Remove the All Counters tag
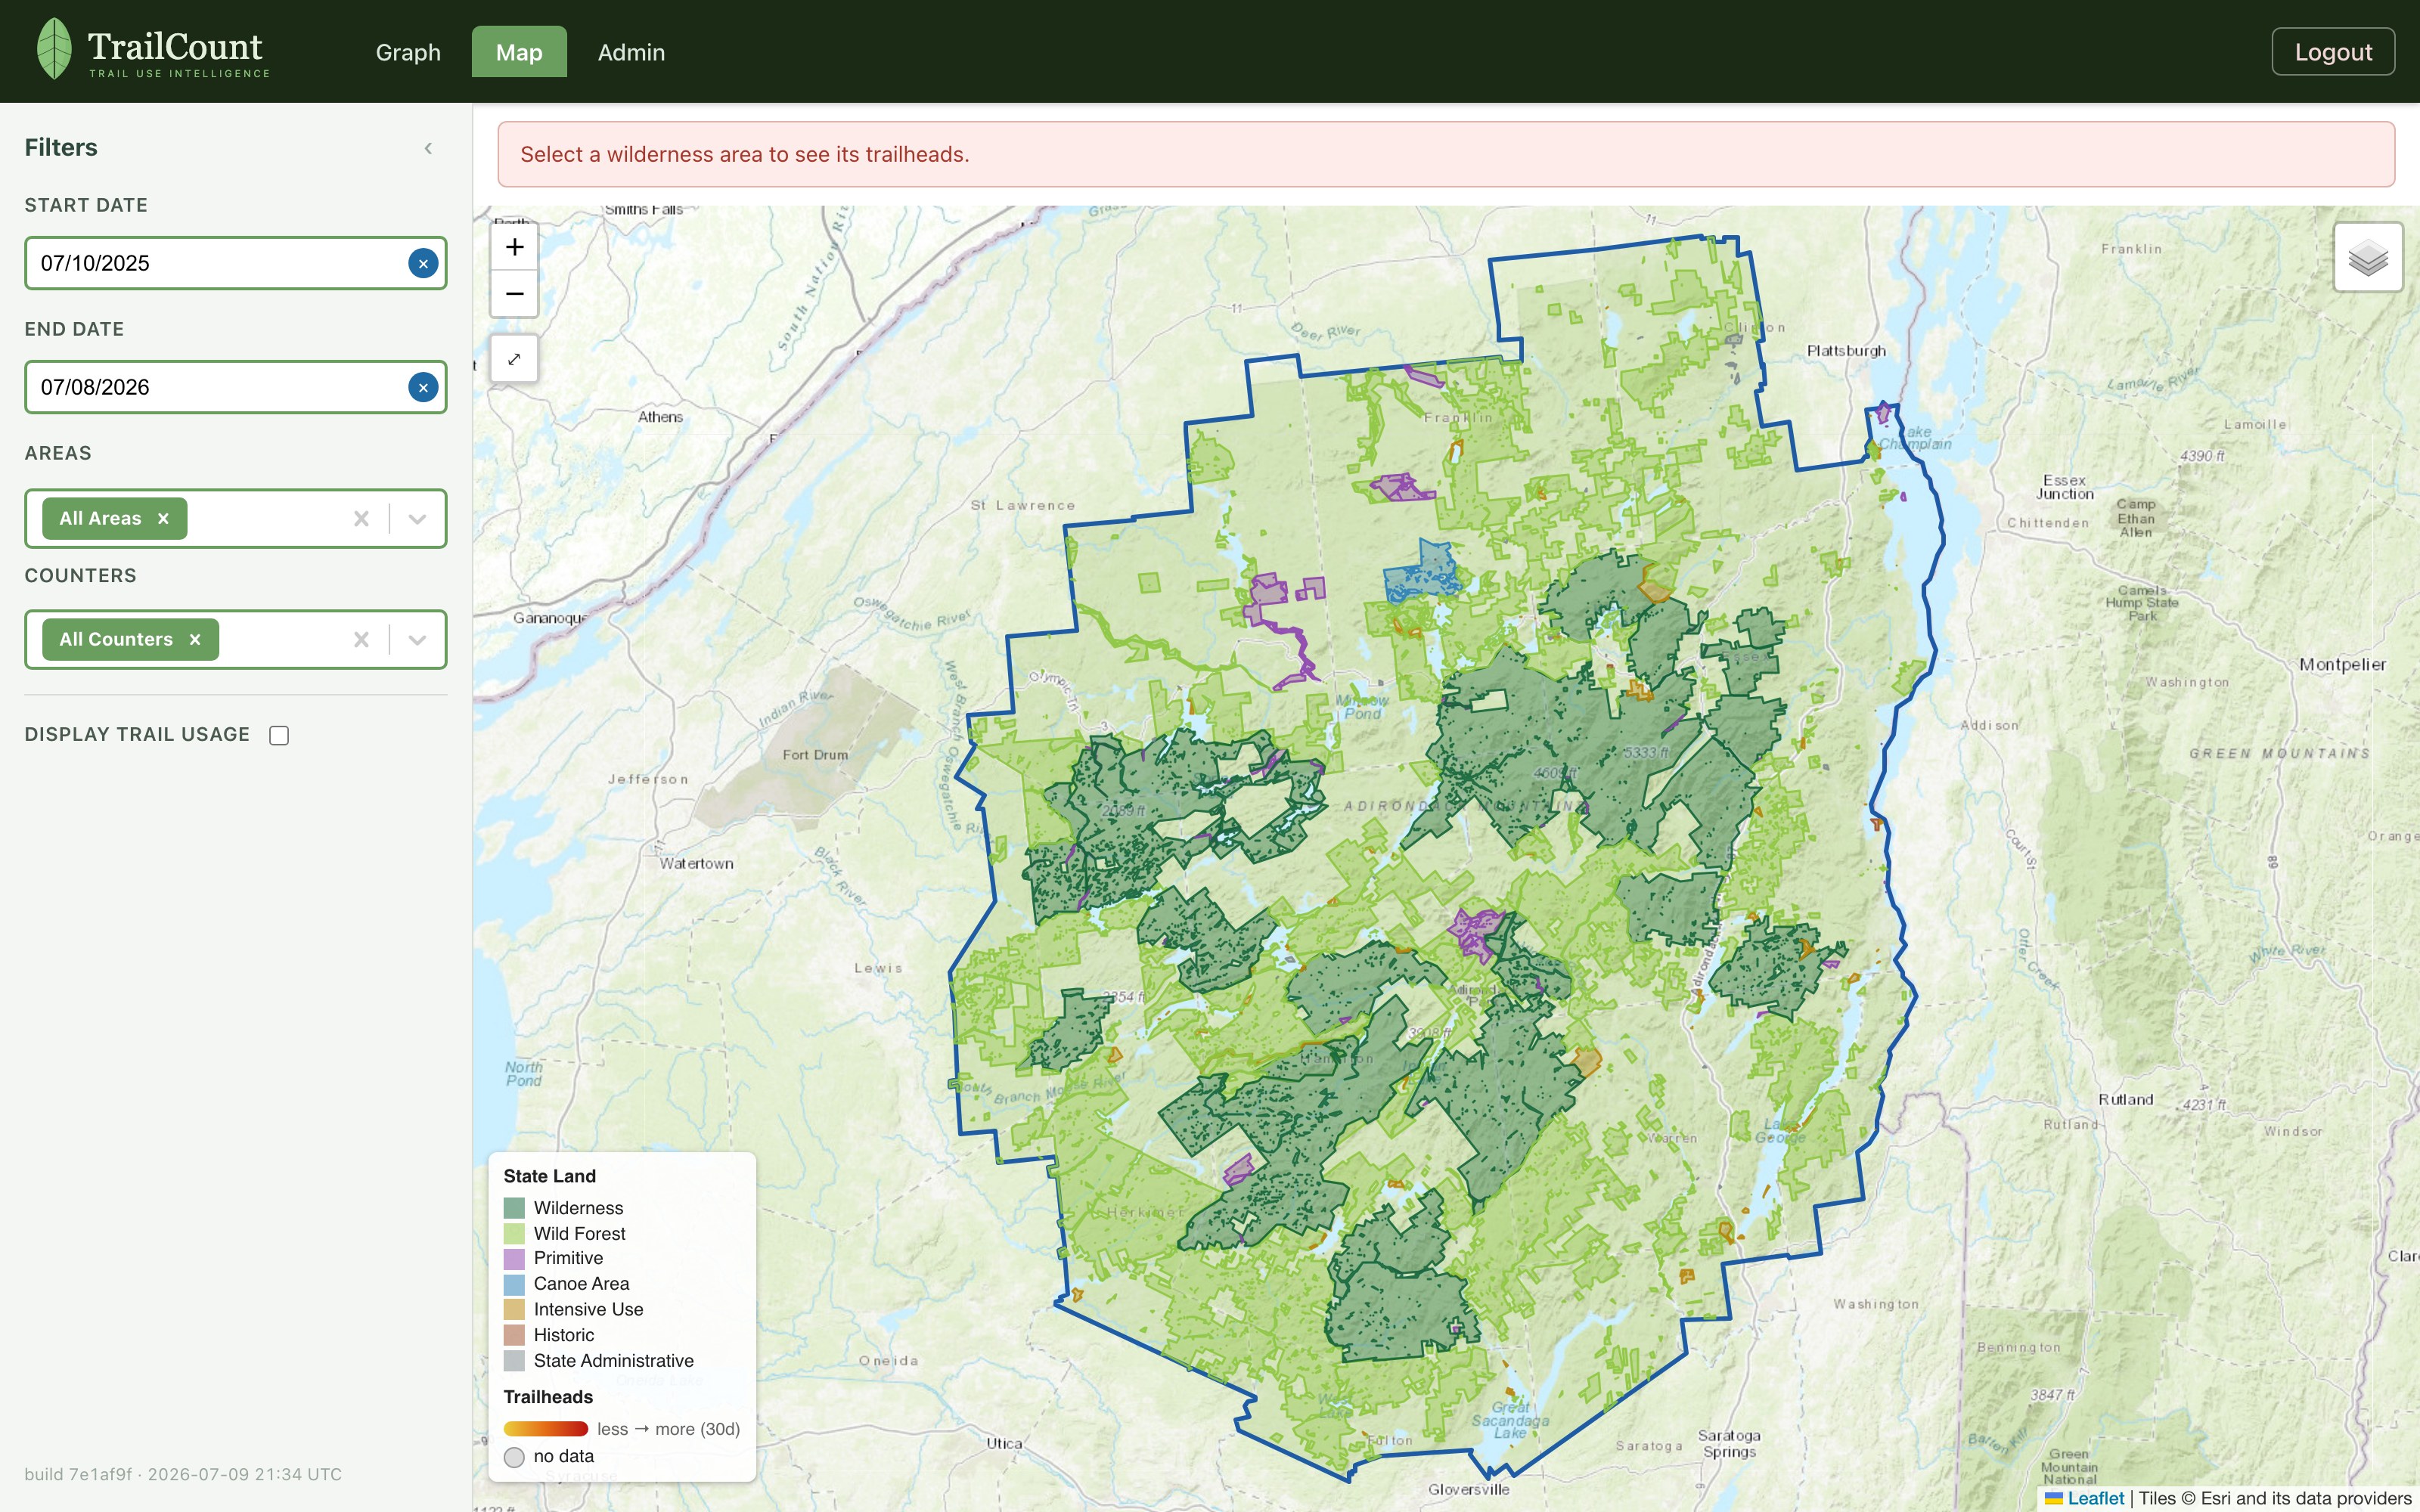Viewport: 2420px width, 1512px height. coord(195,639)
